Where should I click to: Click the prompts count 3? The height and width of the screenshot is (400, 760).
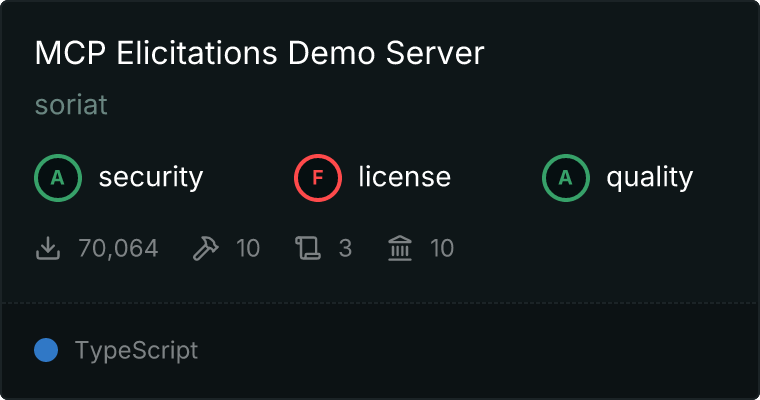click(345, 248)
